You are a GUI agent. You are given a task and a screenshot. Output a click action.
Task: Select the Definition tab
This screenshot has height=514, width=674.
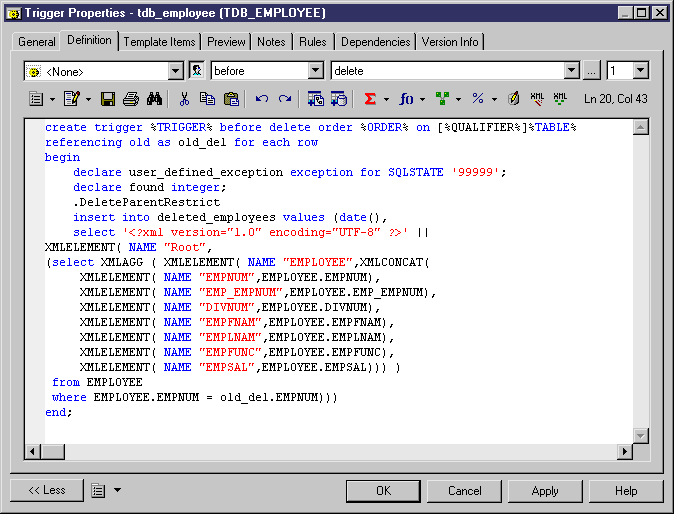(x=89, y=40)
